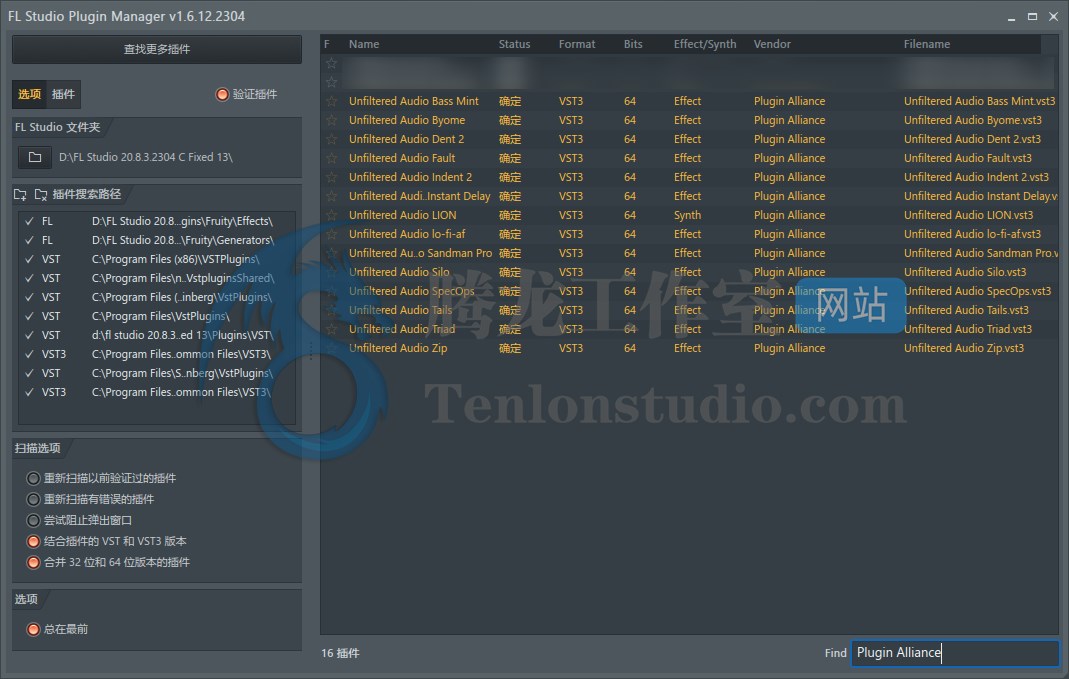Switch to the 插件 tab
Viewport: 1069px width, 679px height.
point(63,94)
